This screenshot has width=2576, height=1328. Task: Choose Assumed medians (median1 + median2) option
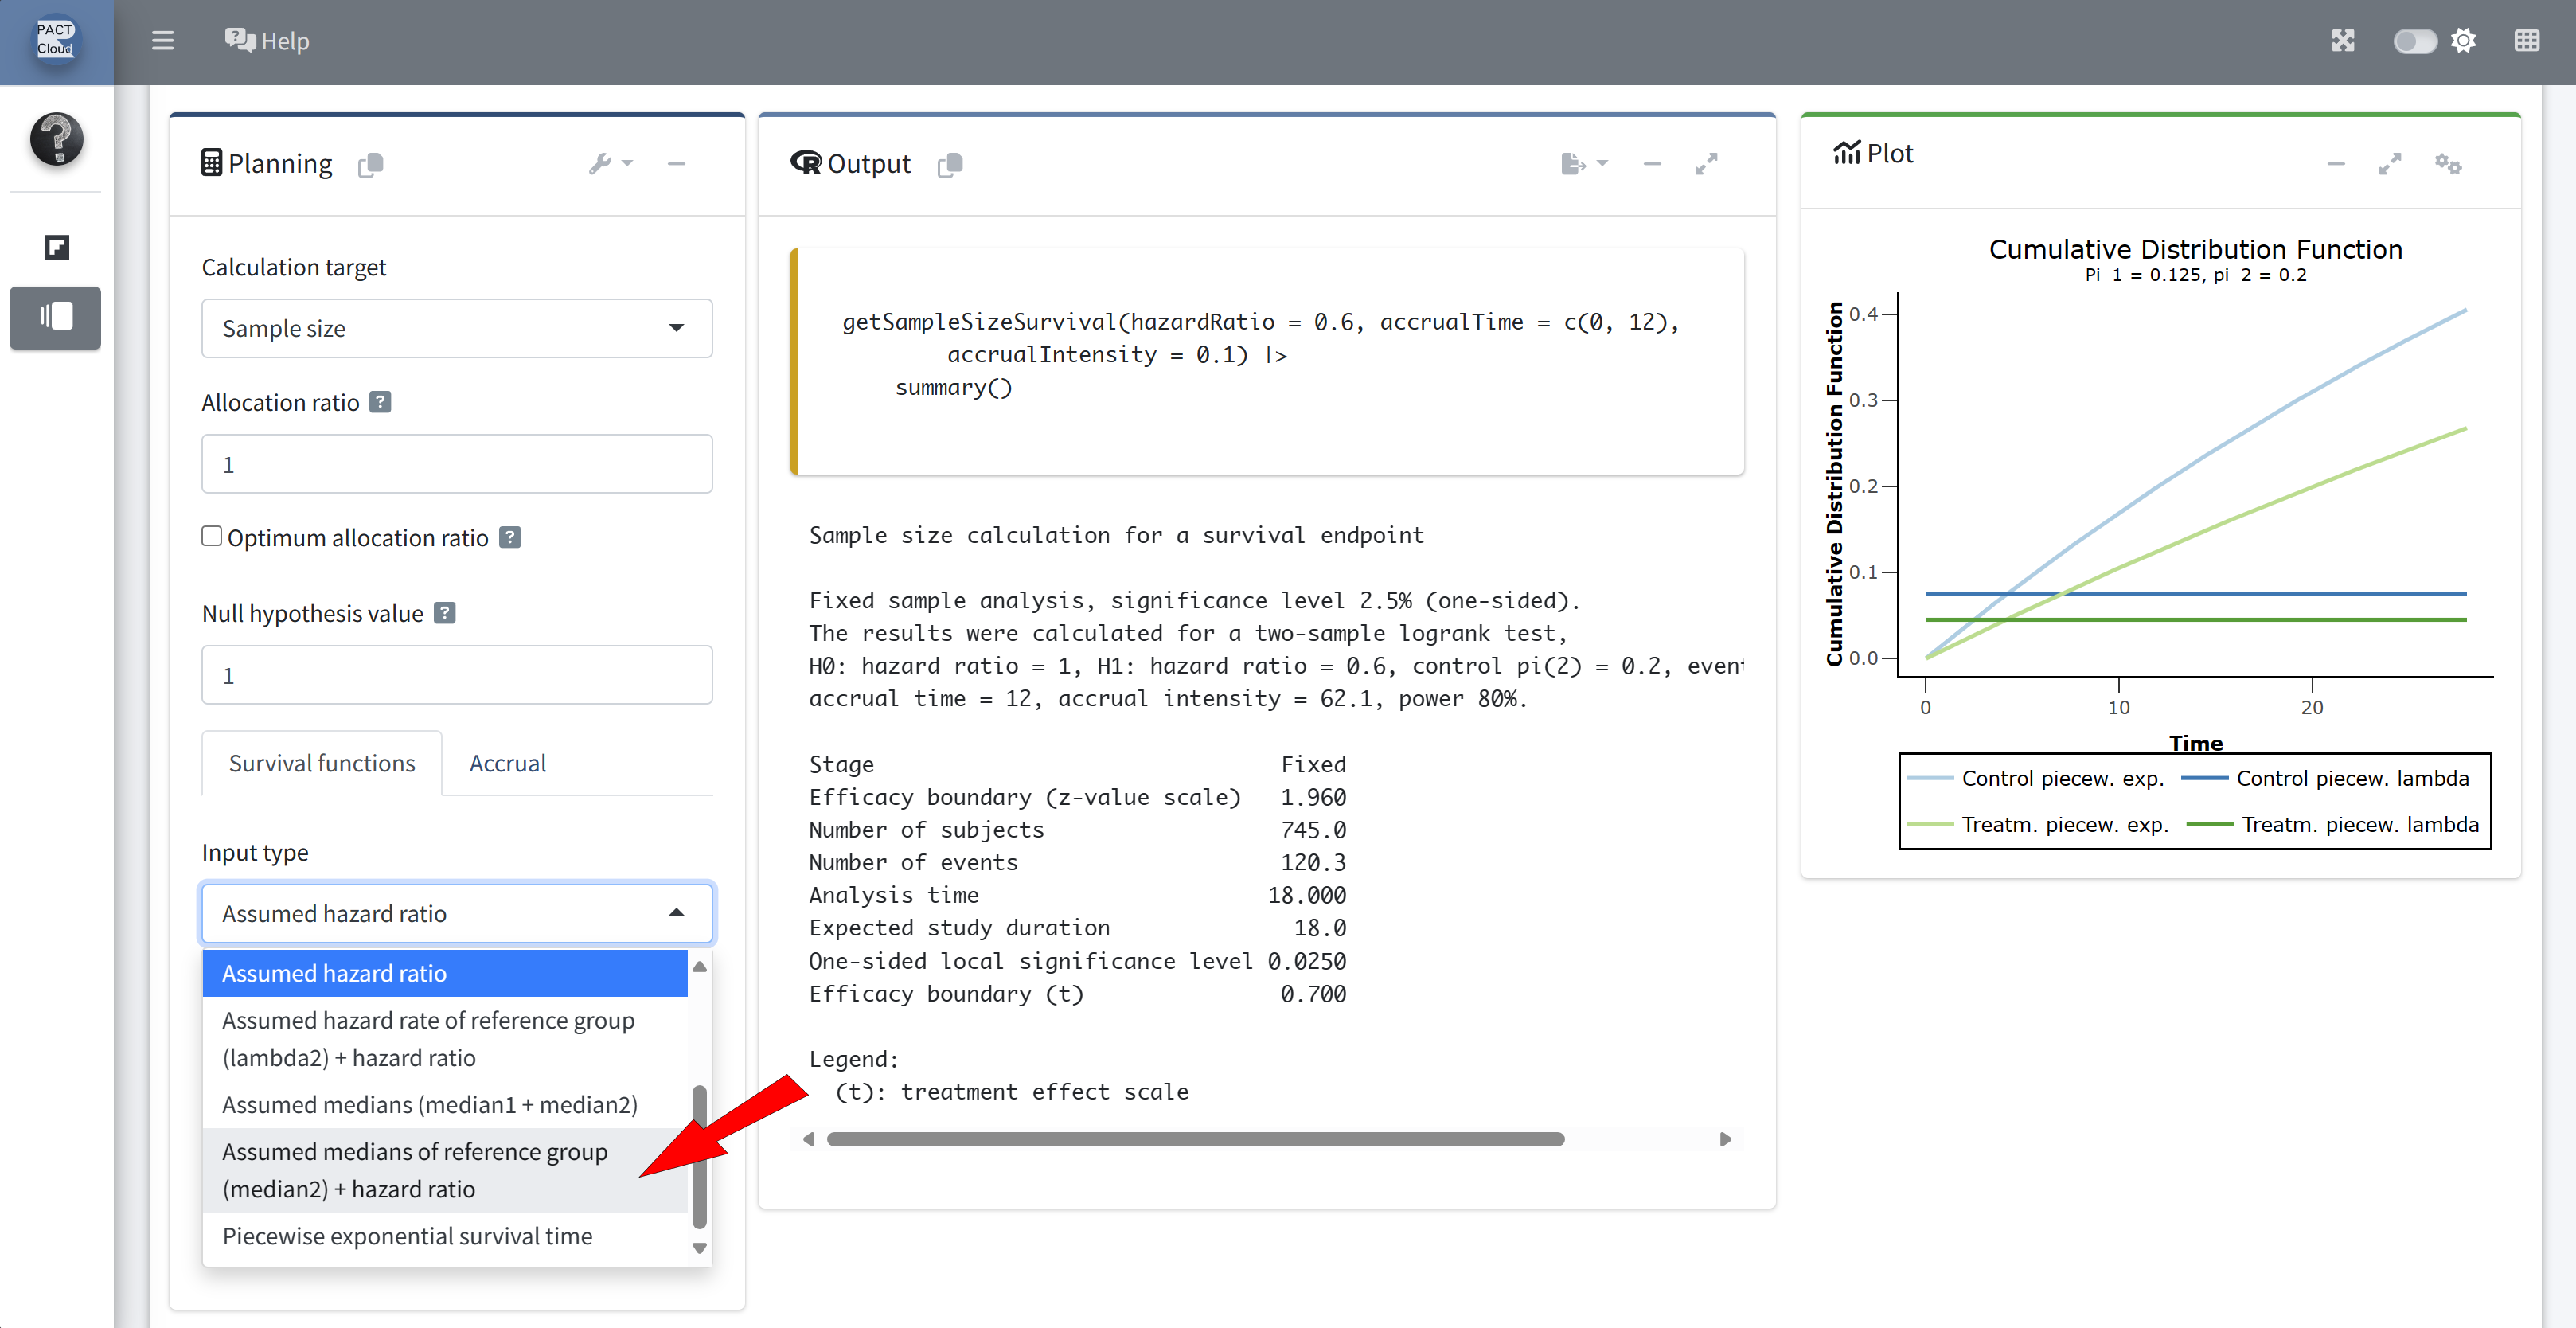pos(429,1104)
